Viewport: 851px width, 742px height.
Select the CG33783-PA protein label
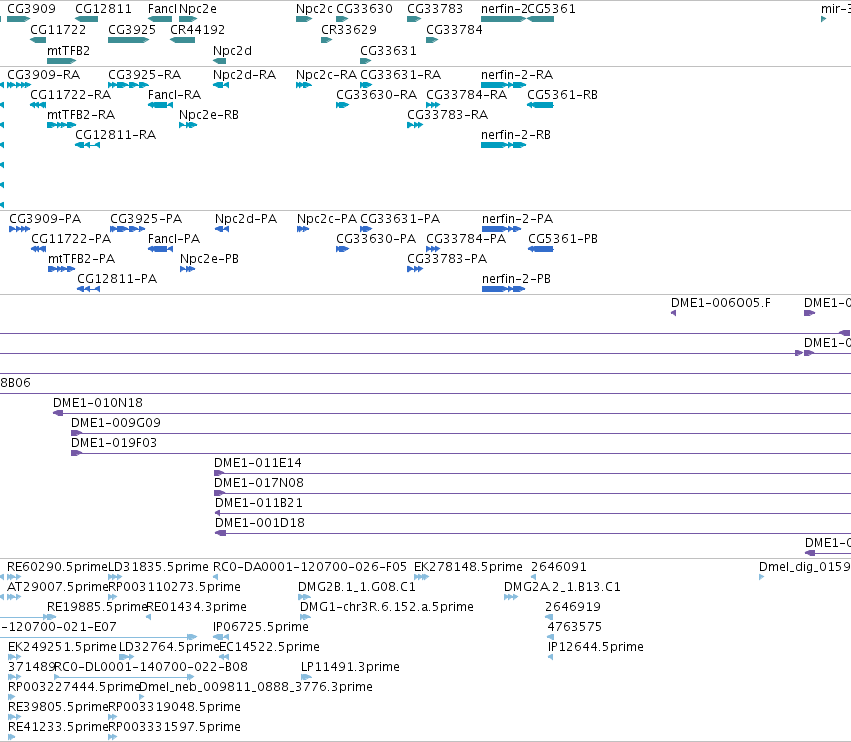[447, 259]
